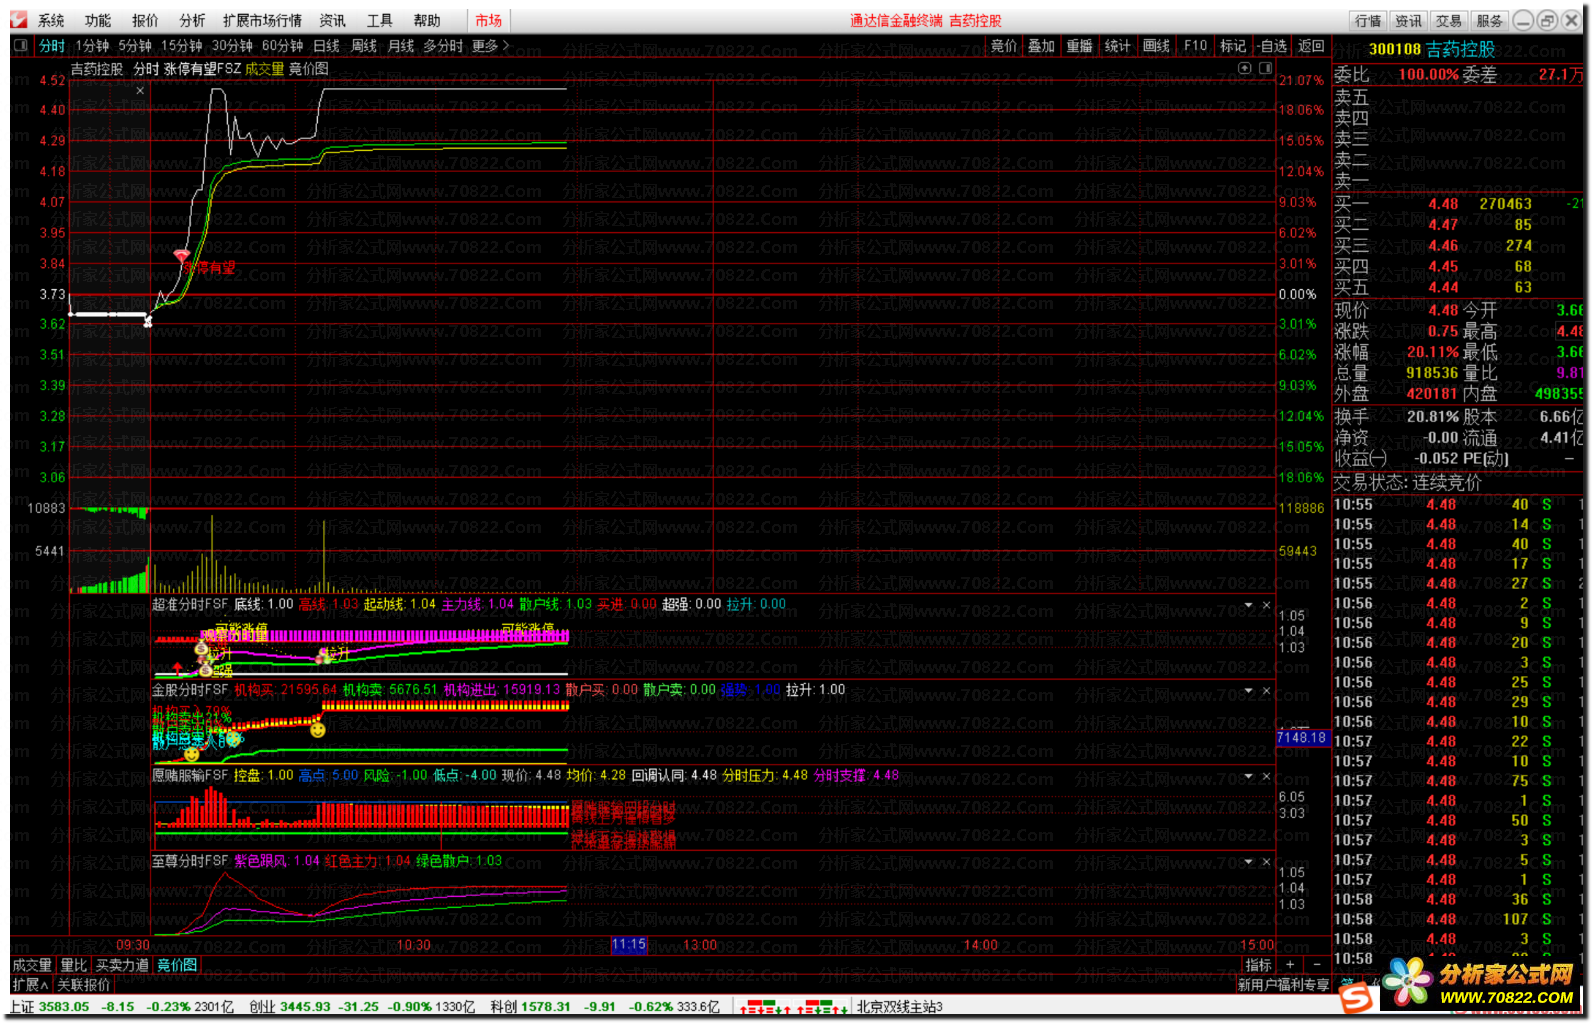
Task: Click the 竞价 toolbar button
Action: 1004,46
